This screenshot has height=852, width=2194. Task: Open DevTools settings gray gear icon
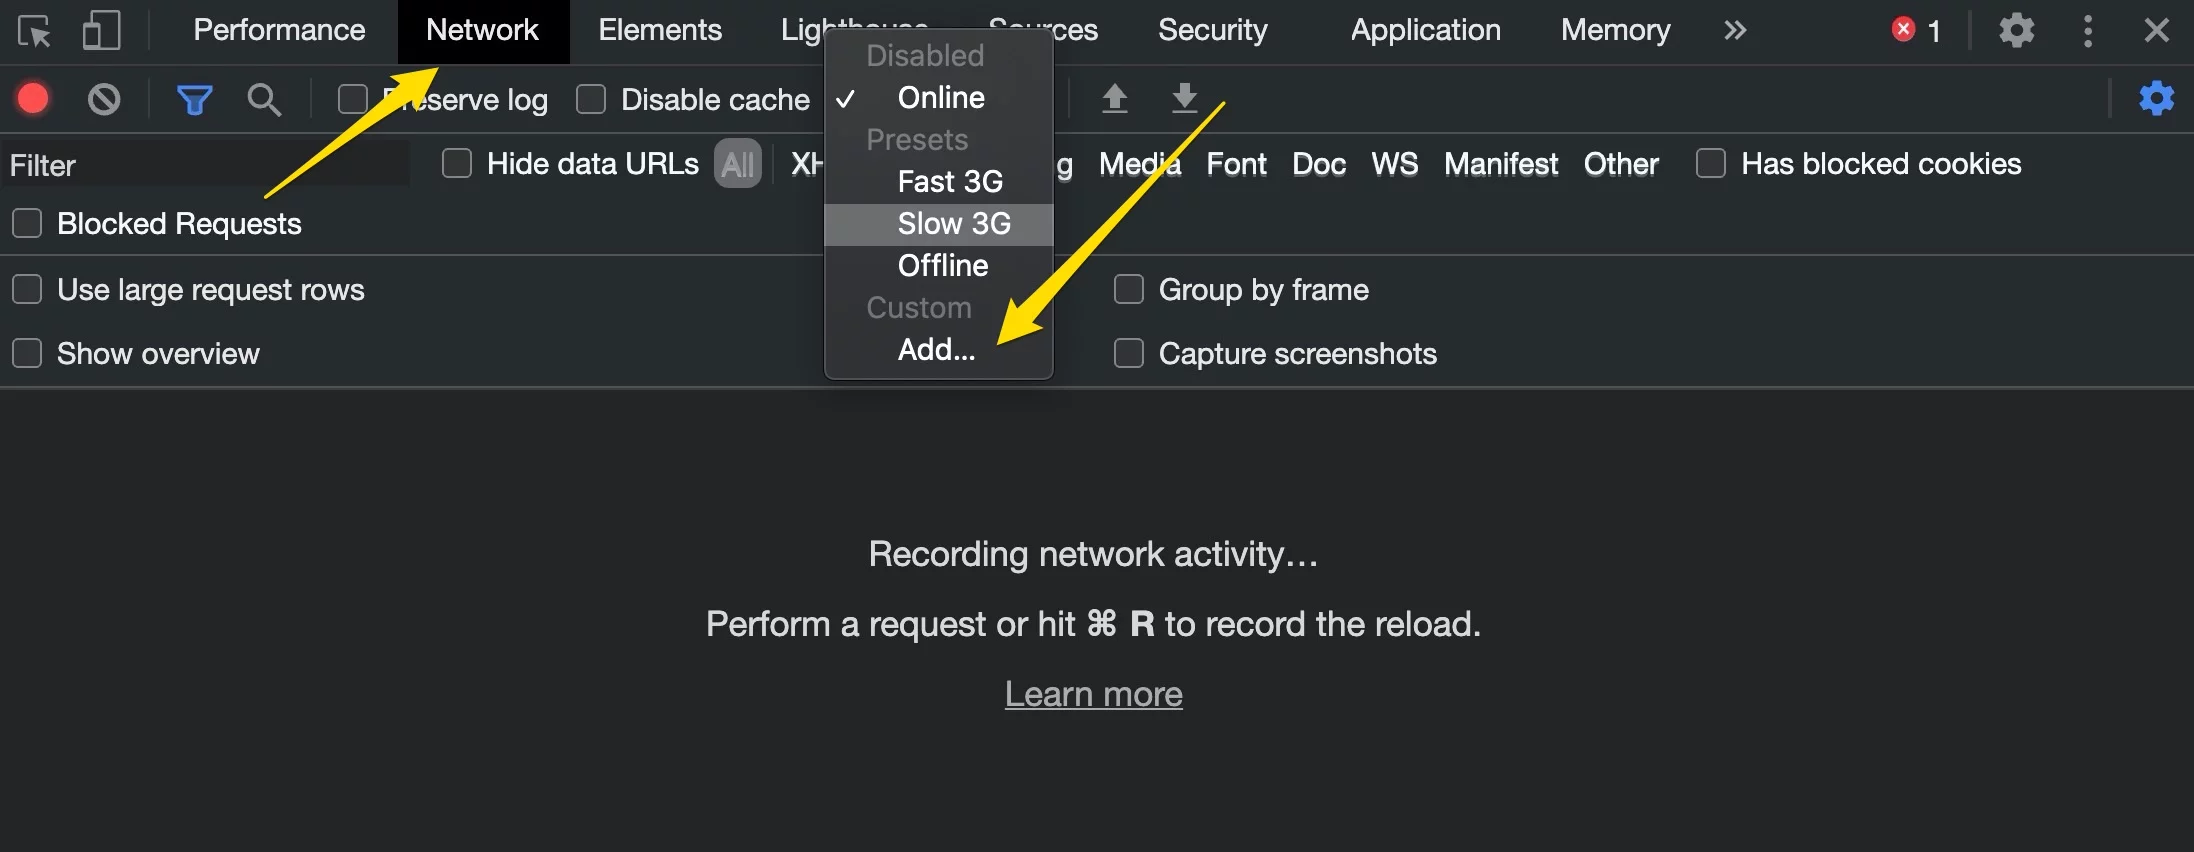click(2017, 30)
